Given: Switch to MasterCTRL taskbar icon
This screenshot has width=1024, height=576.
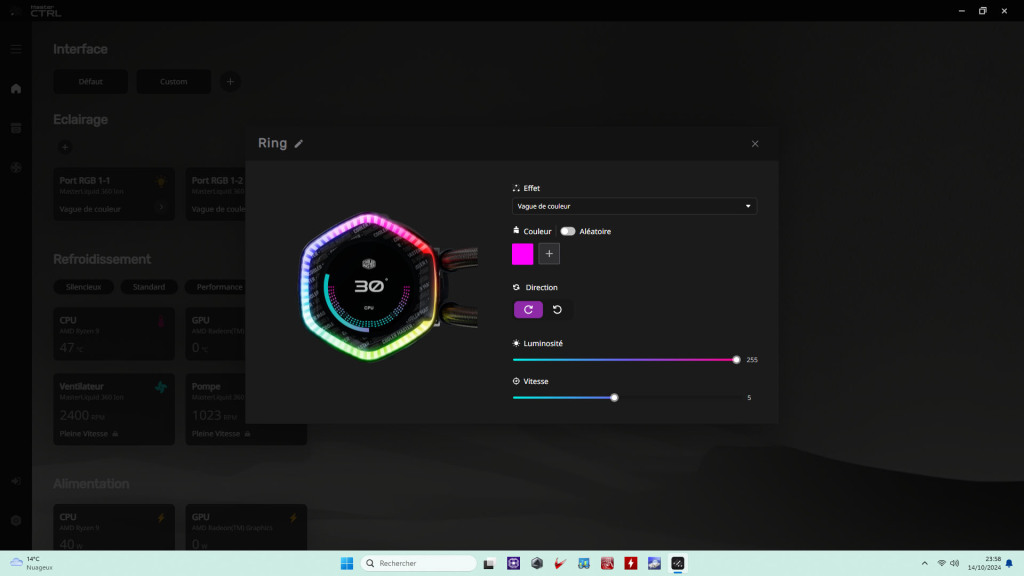Looking at the screenshot, I should coord(678,563).
